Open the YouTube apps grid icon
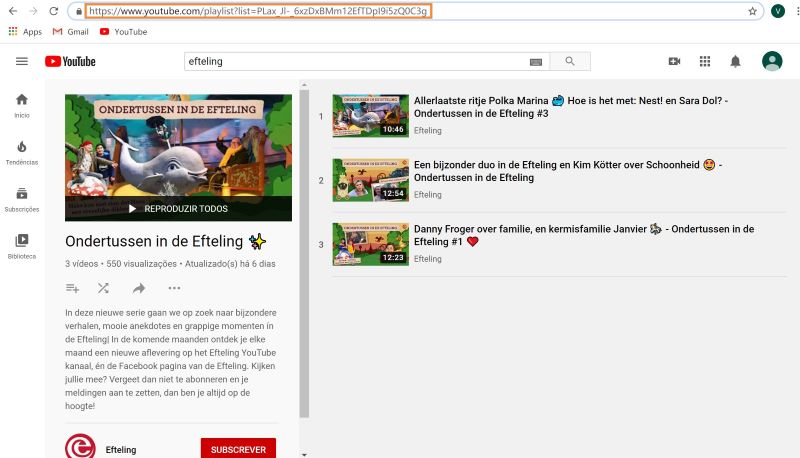 pyautogui.click(x=705, y=61)
